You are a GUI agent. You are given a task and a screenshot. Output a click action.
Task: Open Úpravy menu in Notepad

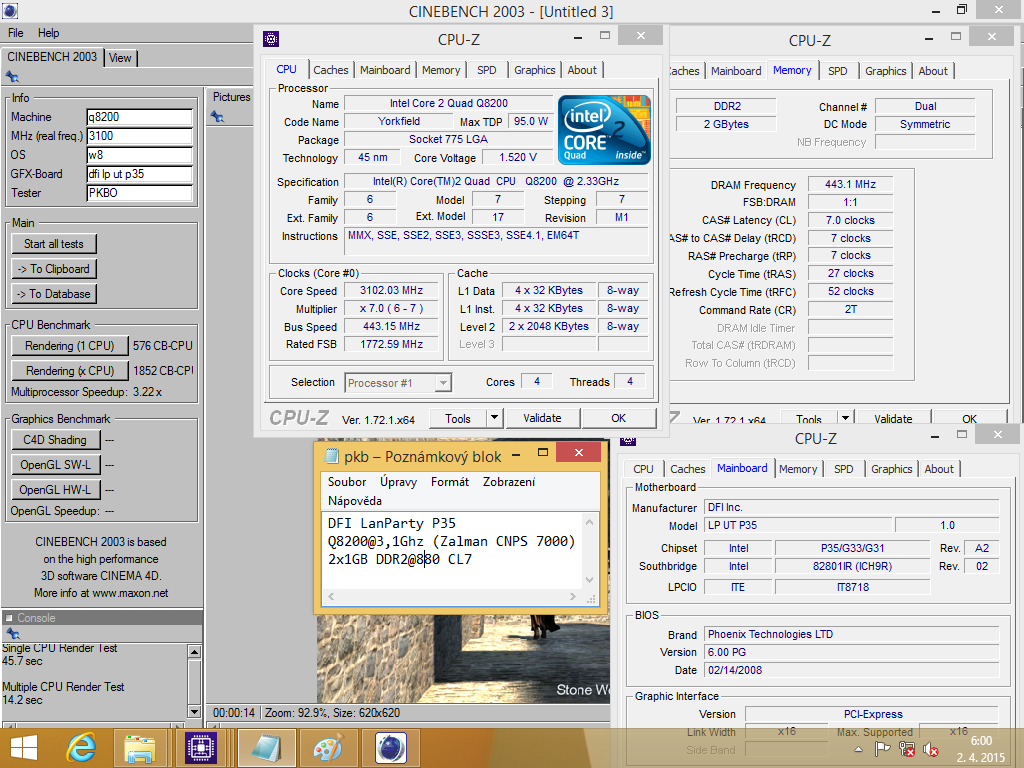[398, 482]
